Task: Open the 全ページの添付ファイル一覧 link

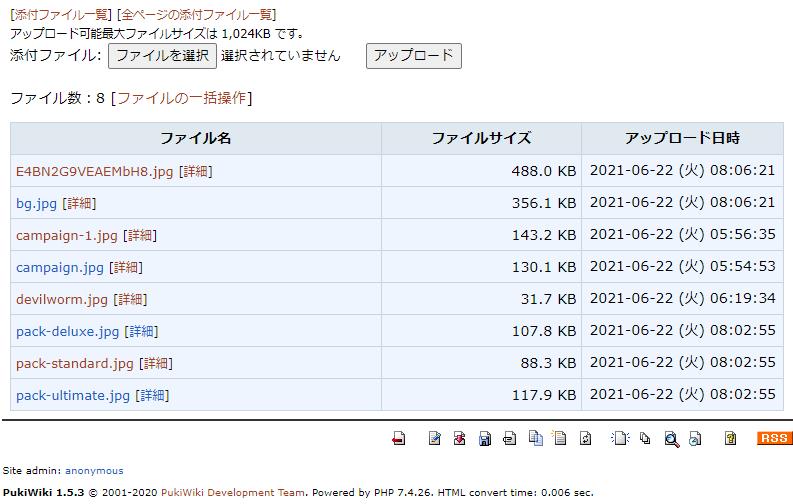Action: (x=197, y=15)
